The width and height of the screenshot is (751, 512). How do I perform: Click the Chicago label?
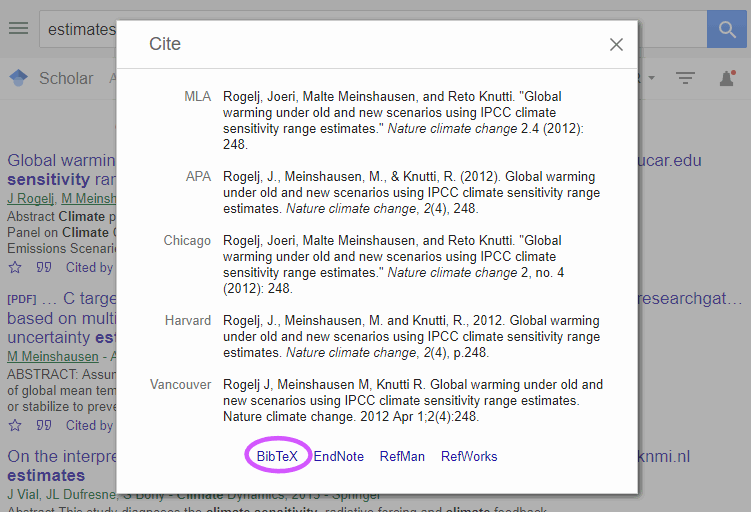(x=187, y=240)
